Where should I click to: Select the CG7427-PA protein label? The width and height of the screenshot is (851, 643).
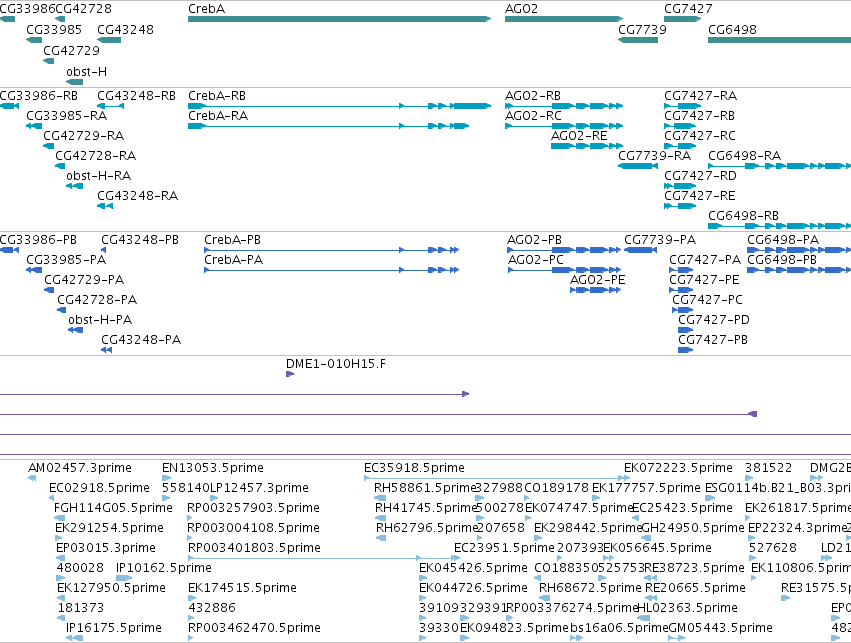[705, 260]
